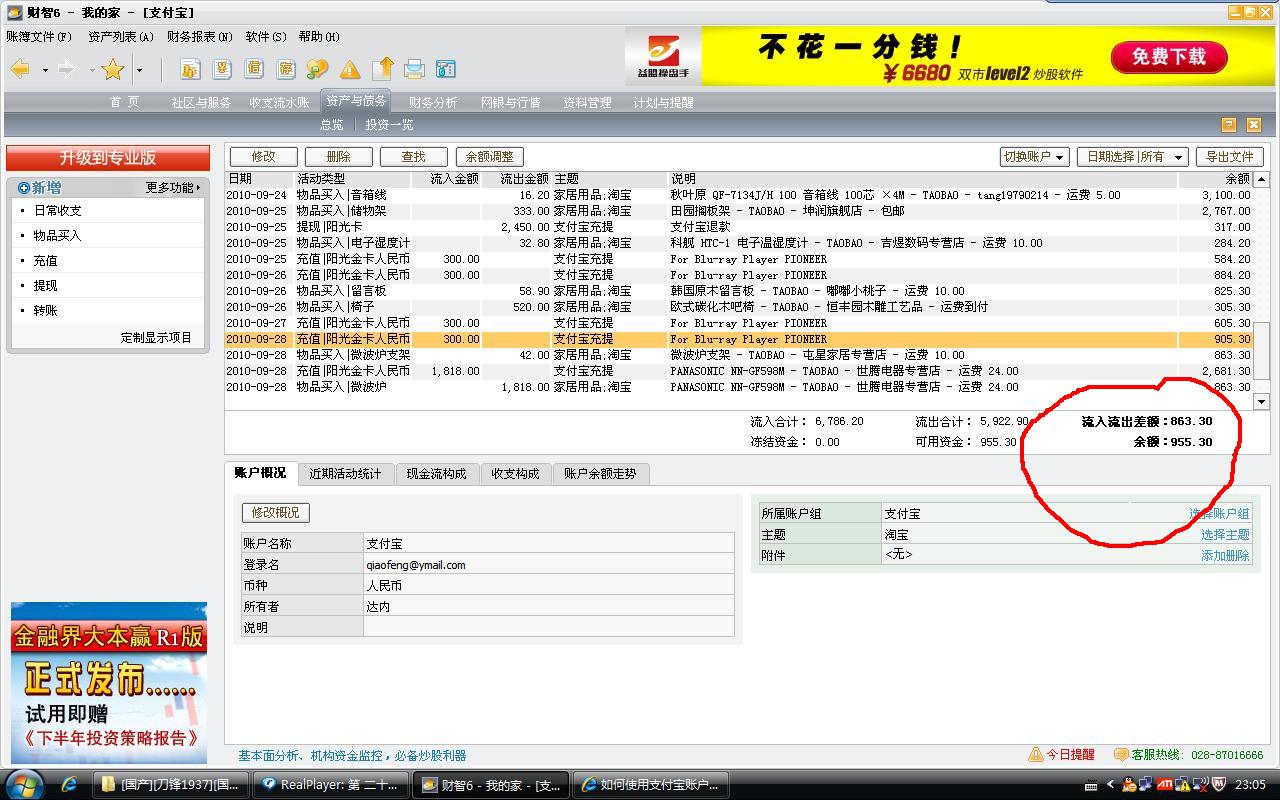Open the 资产列表(A) menu
1280x800 pixels.
(121, 37)
